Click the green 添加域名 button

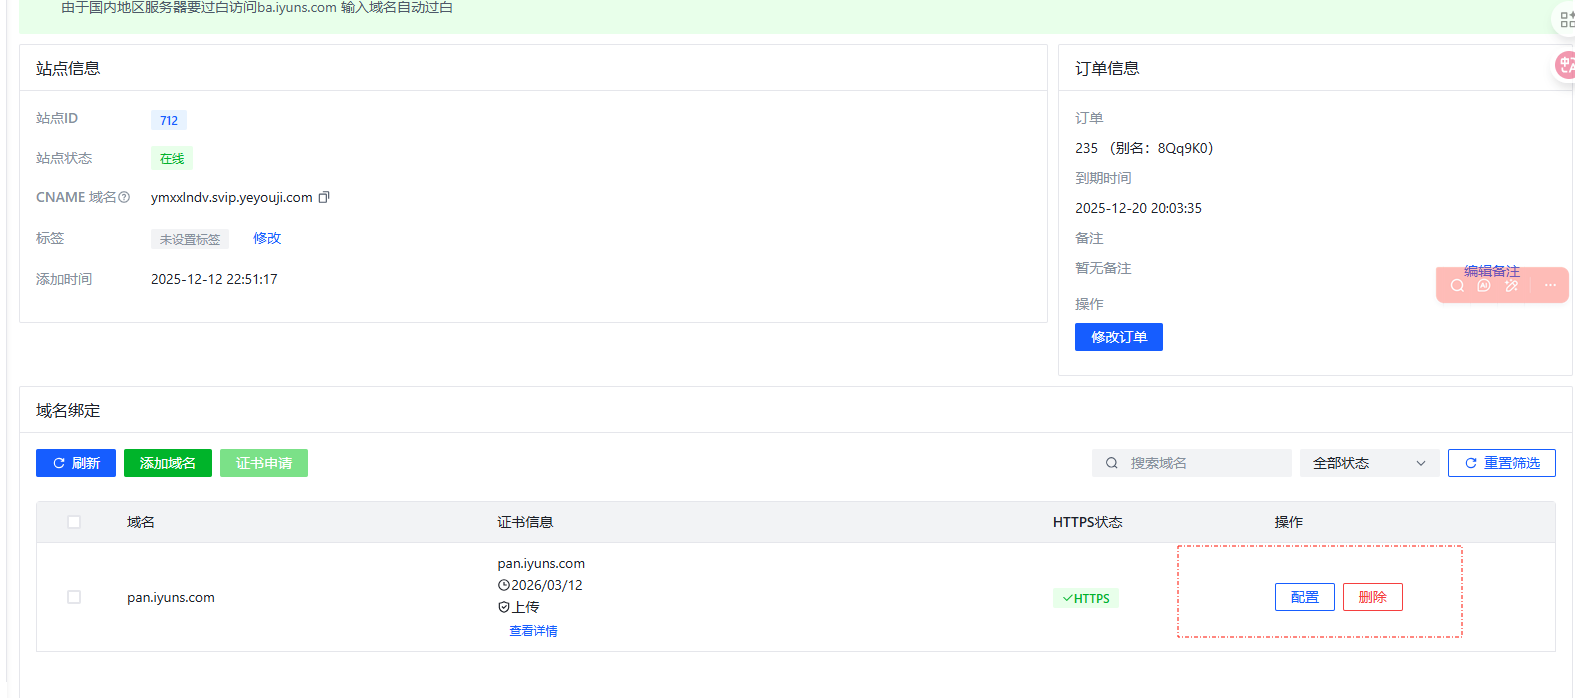168,463
